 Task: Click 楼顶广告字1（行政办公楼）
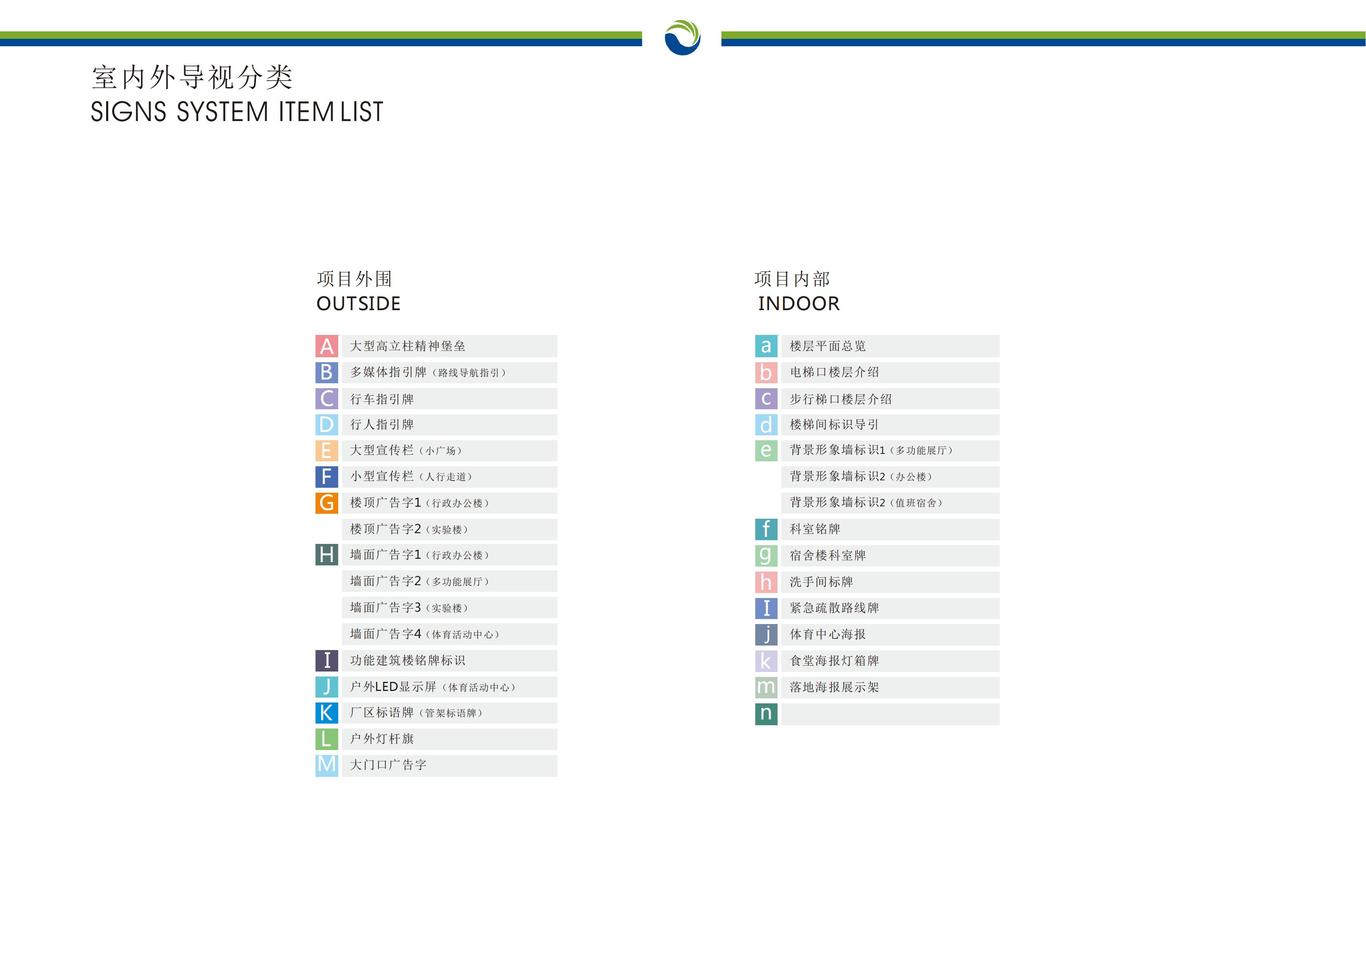click(449, 502)
